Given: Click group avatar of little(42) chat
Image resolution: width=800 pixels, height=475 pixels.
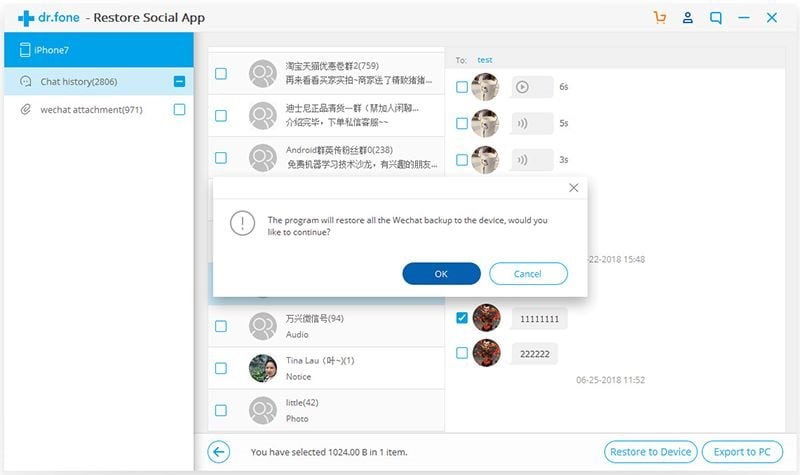Looking at the screenshot, I should point(263,410).
